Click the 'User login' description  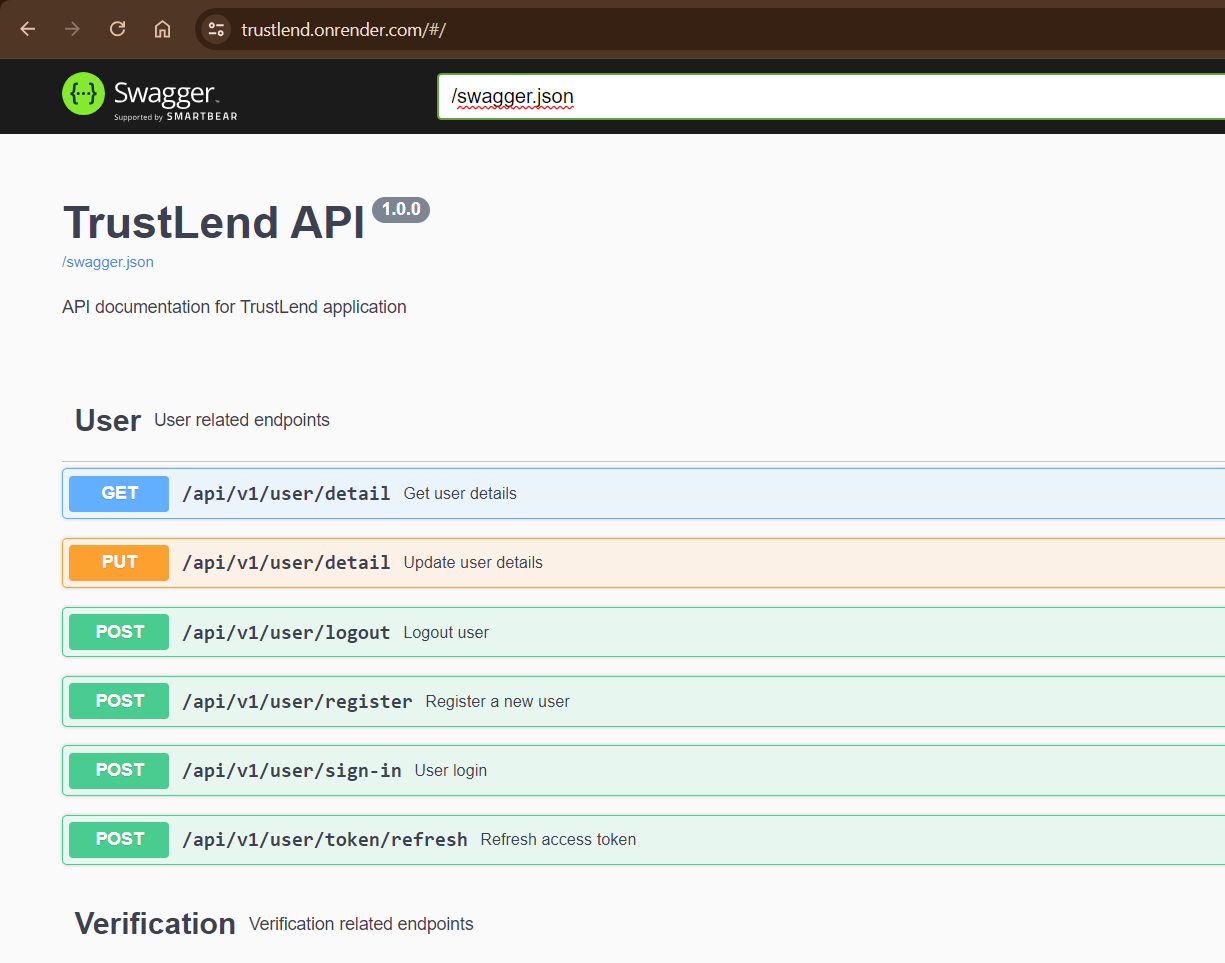pyautogui.click(x=451, y=770)
